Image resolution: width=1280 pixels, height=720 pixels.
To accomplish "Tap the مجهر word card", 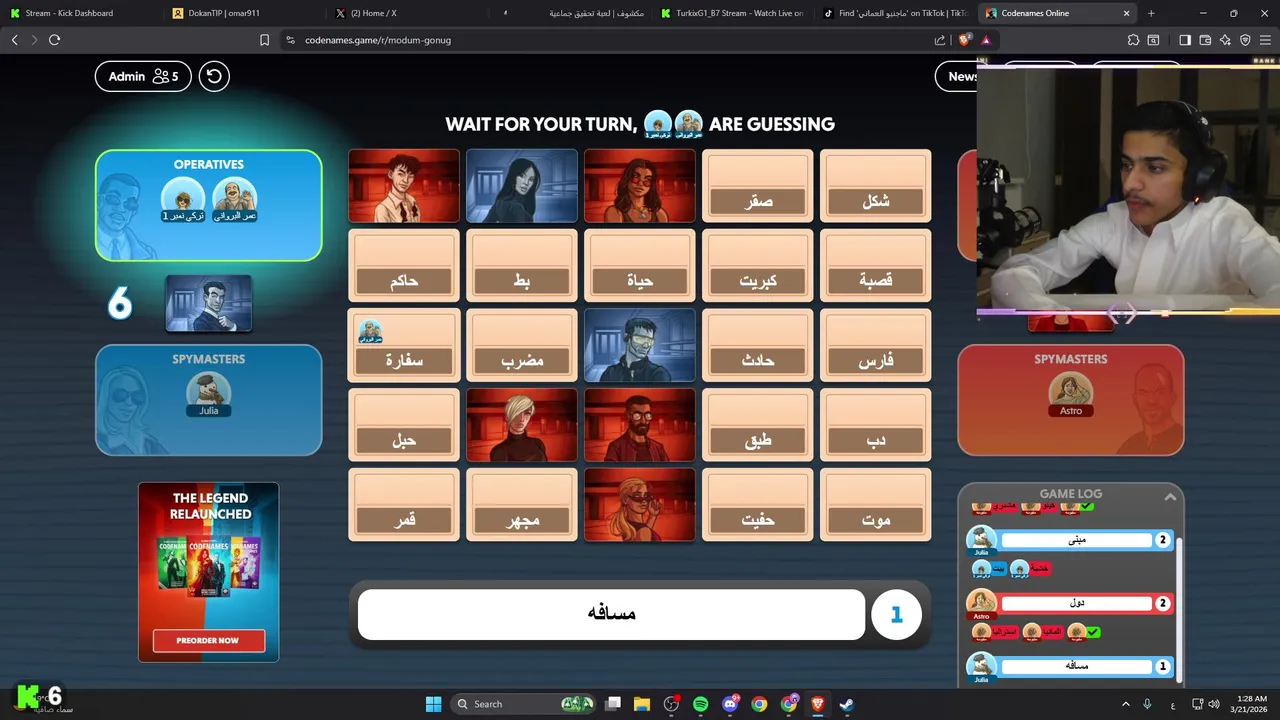I will pyautogui.click(x=522, y=506).
